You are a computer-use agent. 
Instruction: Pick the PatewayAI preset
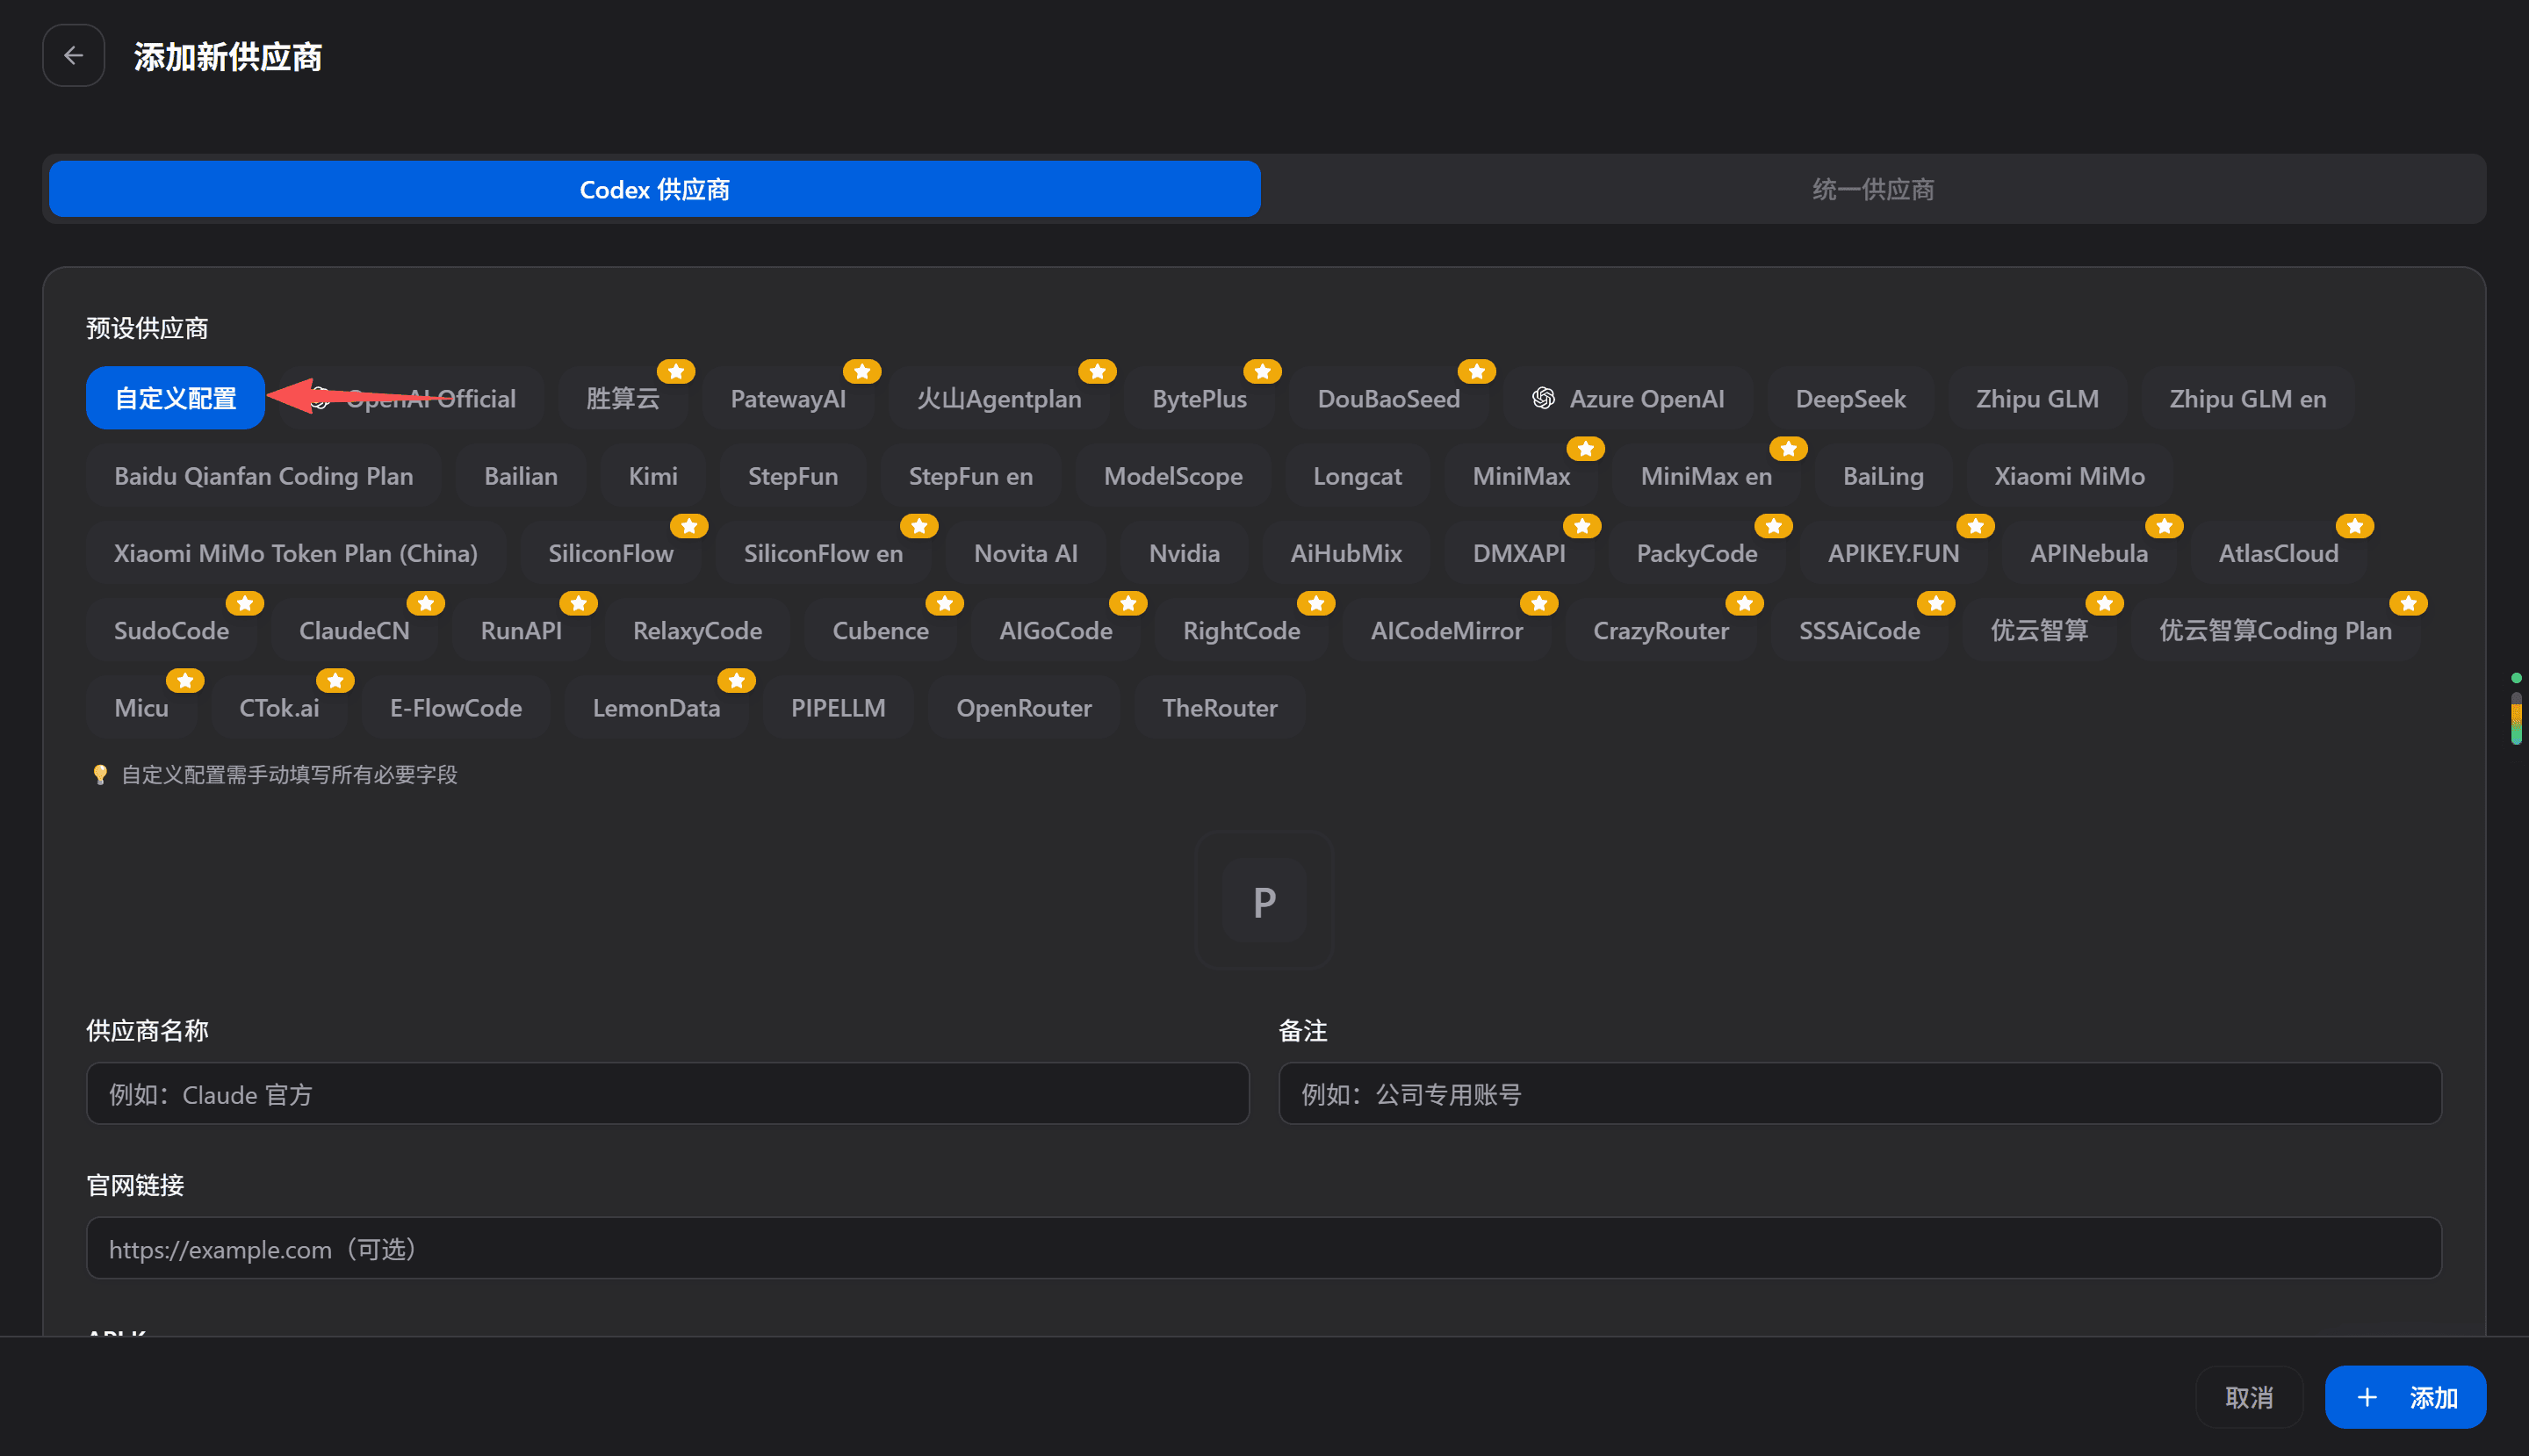(x=788, y=399)
